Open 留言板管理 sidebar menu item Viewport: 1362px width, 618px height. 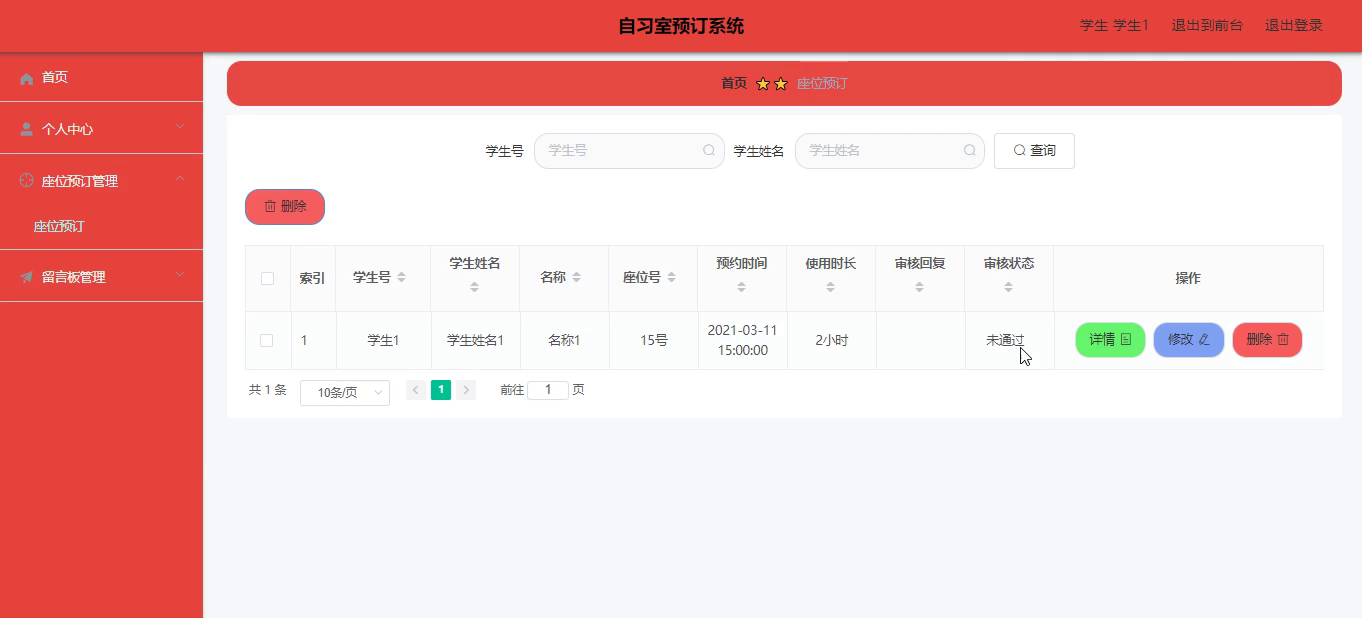pos(101,277)
